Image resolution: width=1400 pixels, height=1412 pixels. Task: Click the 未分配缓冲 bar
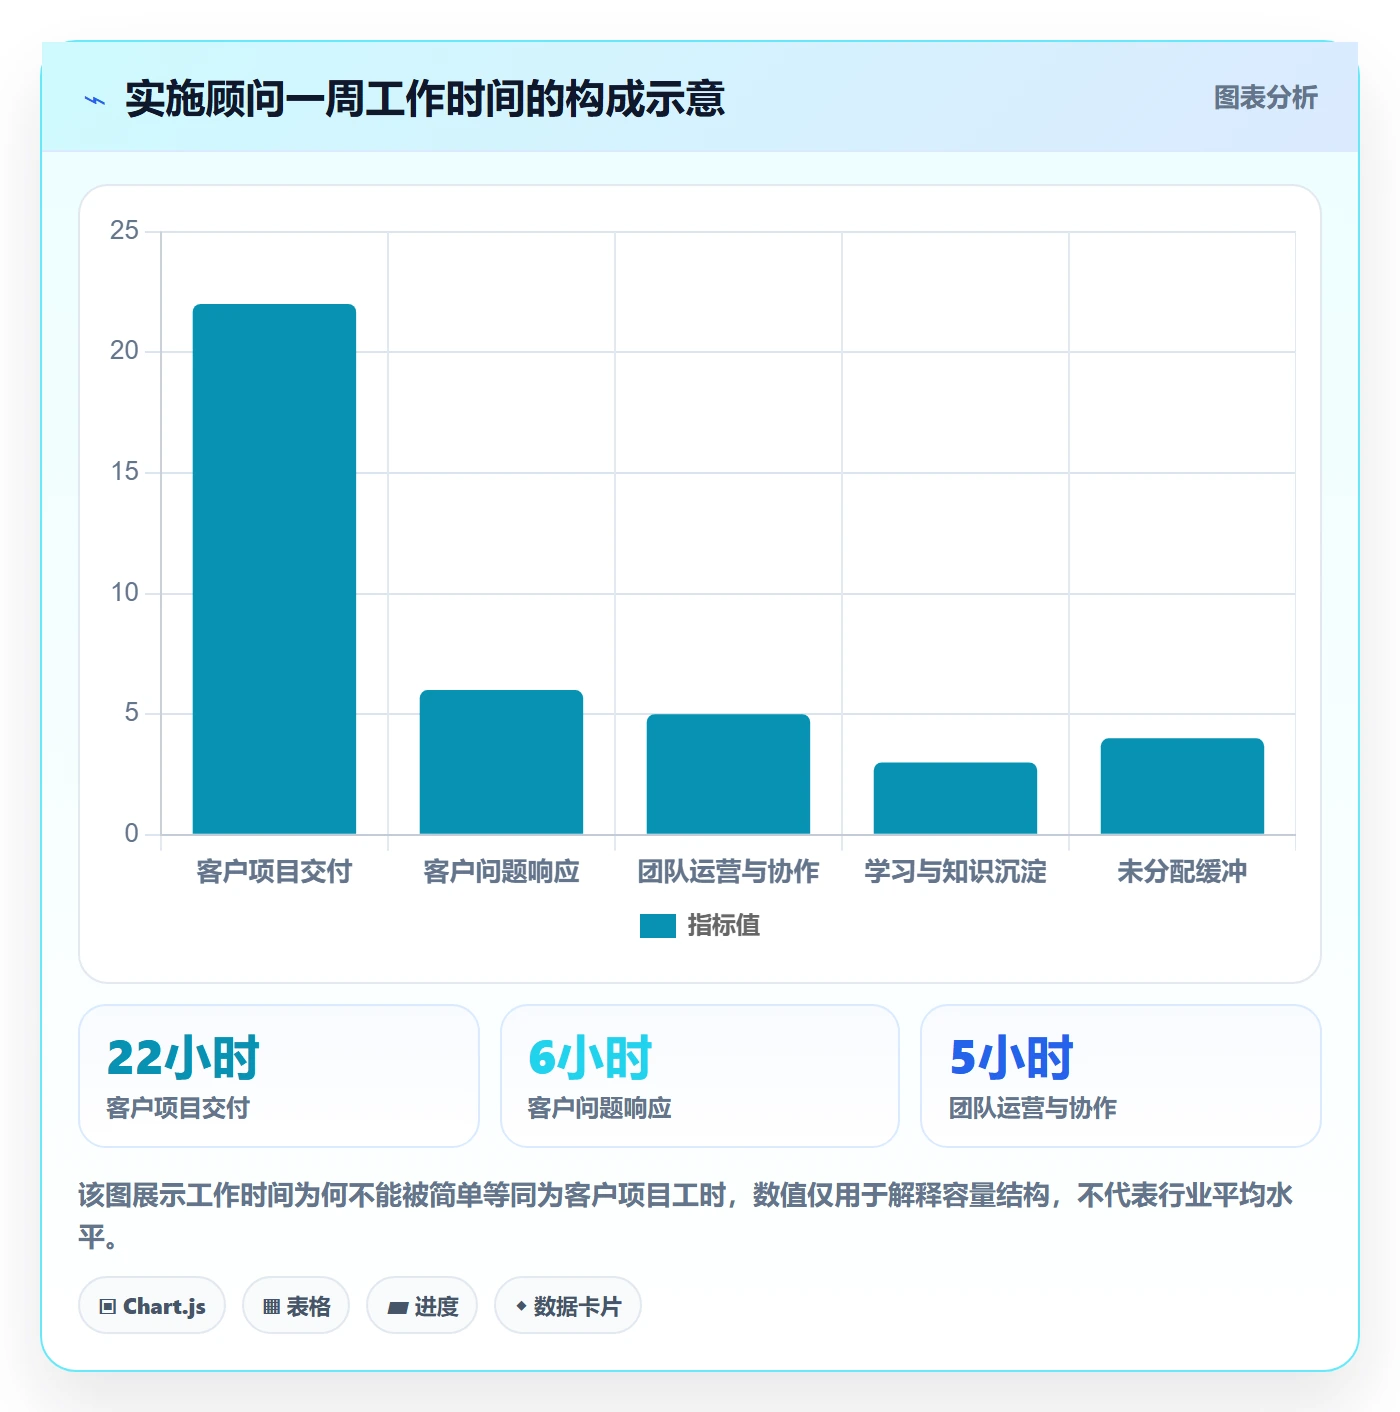1182,786
